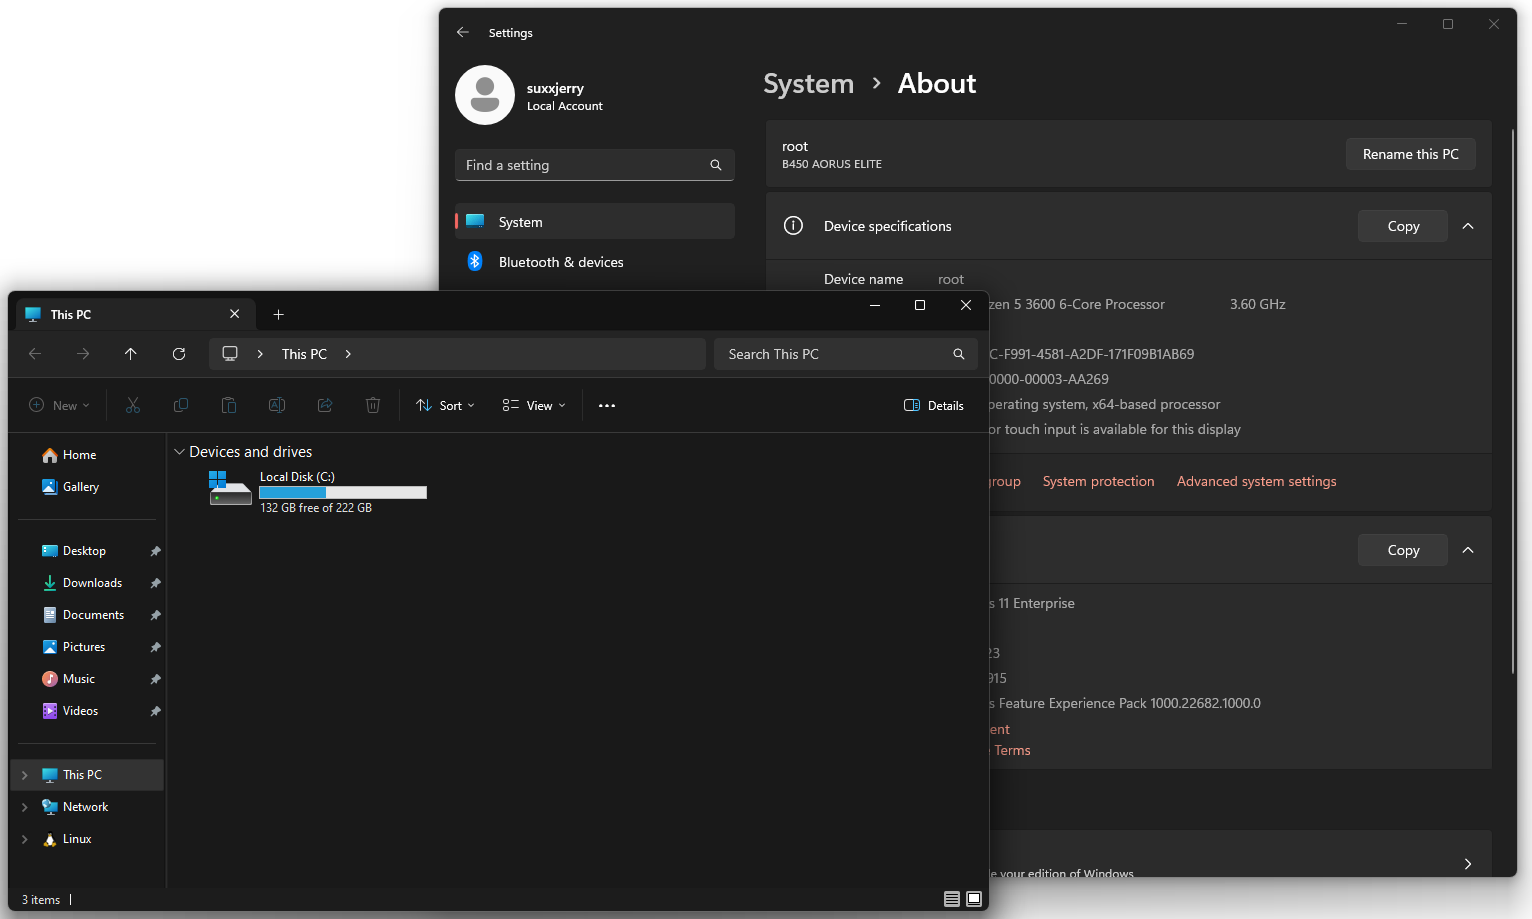Toggle the Details pane button
1532x919 pixels.
(x=934, y=405)
